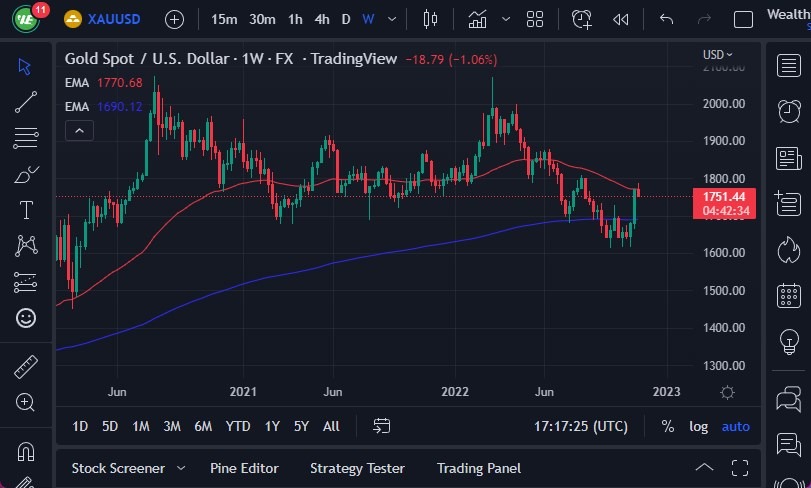The width and height of the screenshot is (811, 488).
Task: Open the Strategy Tester tab
Action: (357, 468)
